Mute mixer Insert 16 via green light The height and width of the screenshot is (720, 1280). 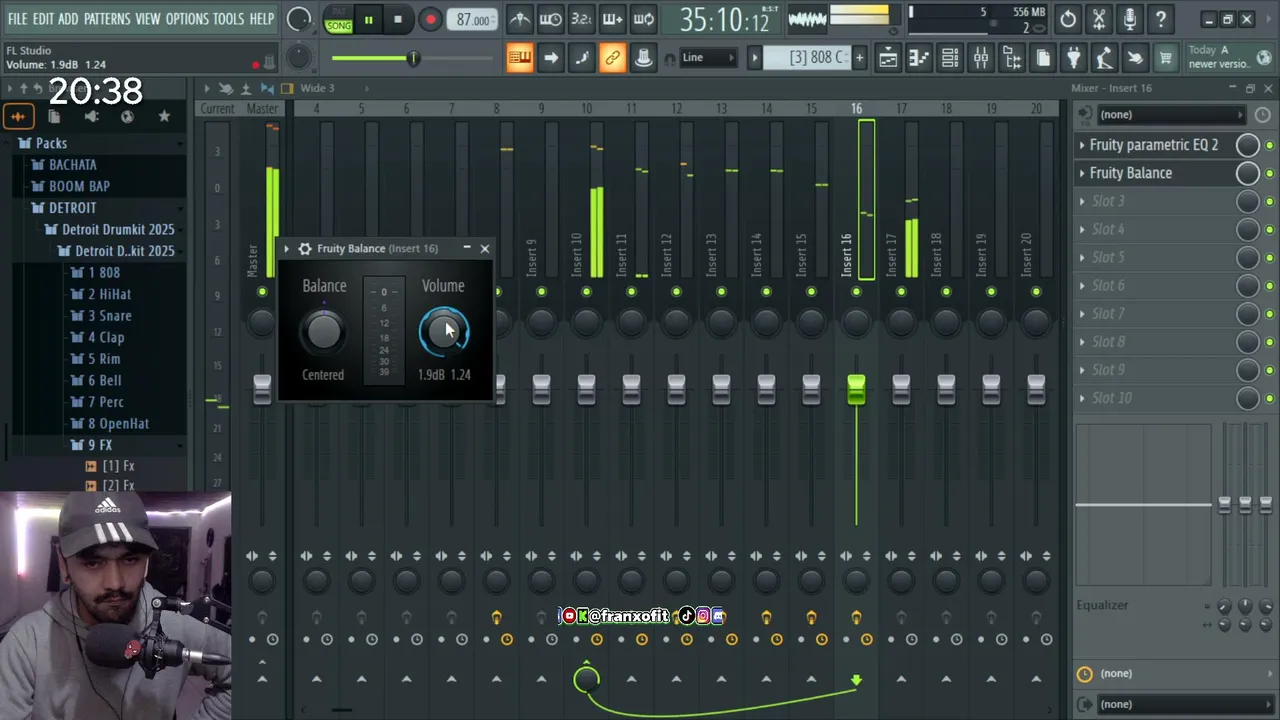point(856,292)
